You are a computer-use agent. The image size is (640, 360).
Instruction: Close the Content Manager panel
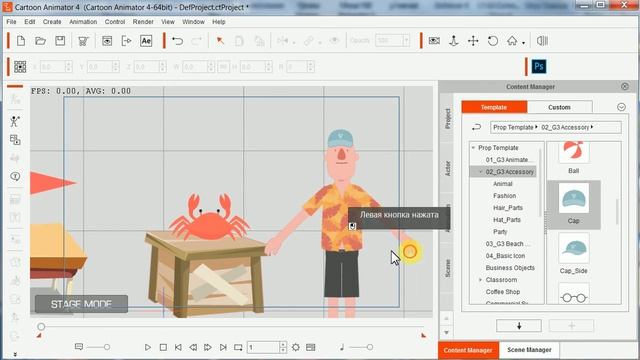pyautogui.click(x=624, y=87)
